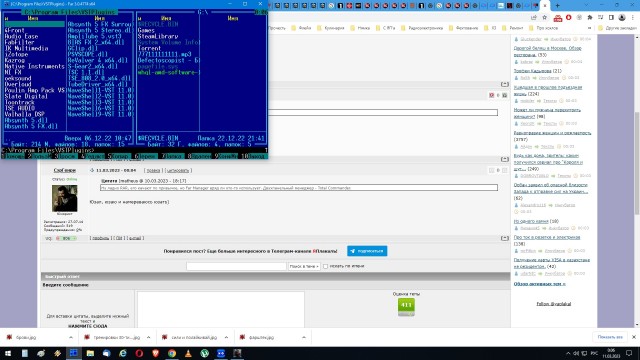Expand options for the first downloaded jpg
The width and height of the screenshot is (640, 360).
pyautogui.click(x=71, y=338)
